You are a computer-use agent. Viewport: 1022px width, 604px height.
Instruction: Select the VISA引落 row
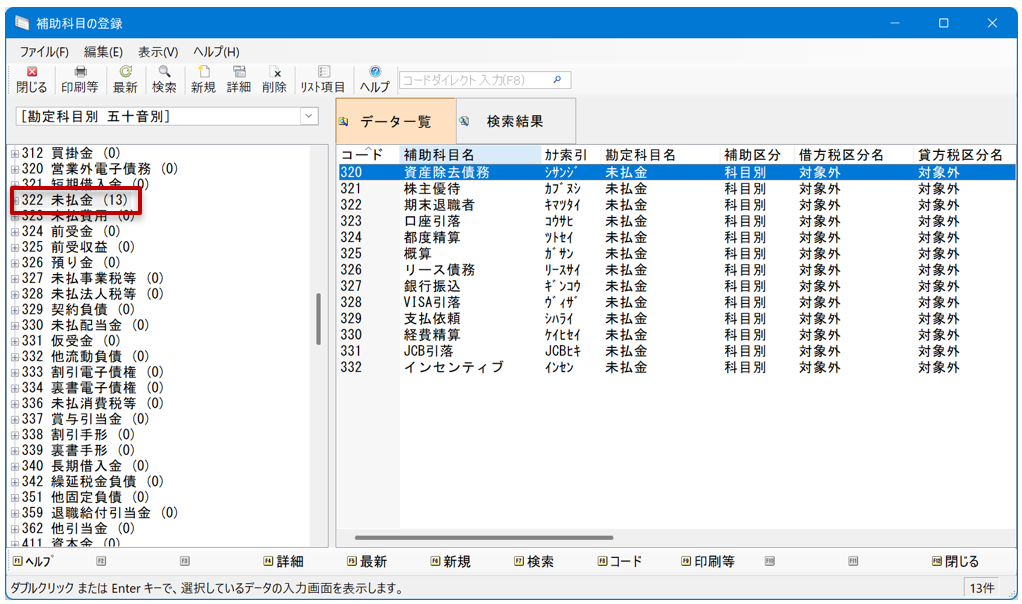point(676,302)
